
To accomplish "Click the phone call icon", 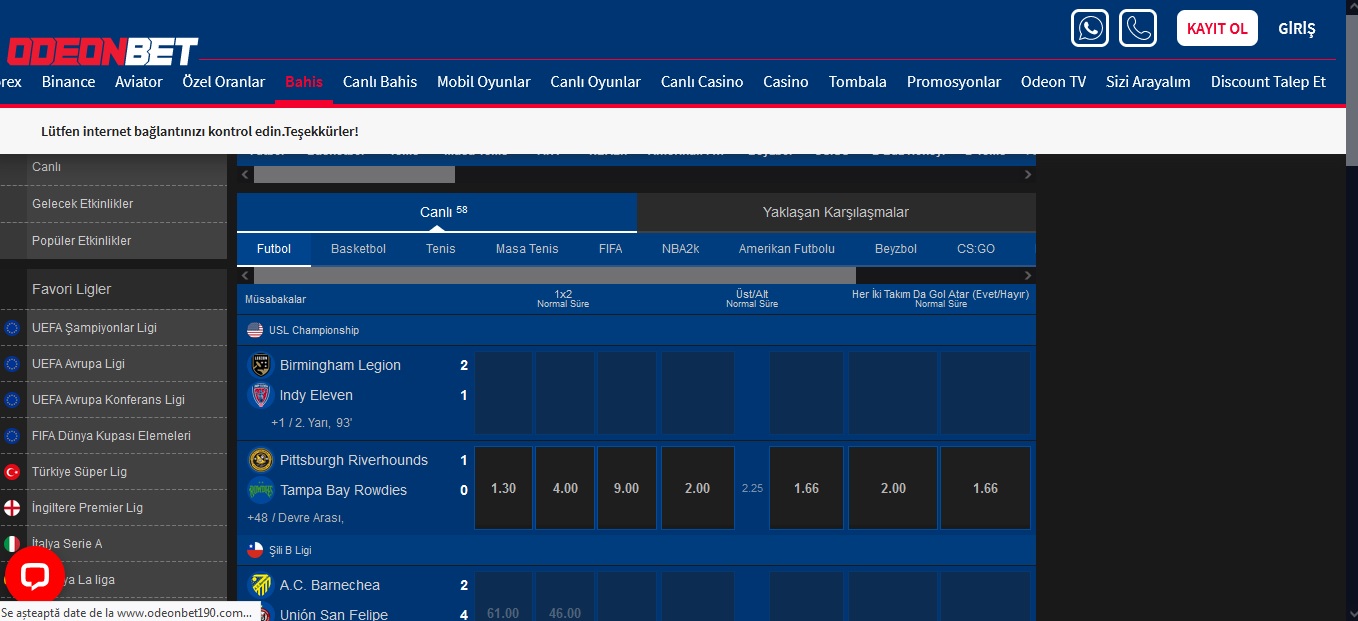I will 1137,28.
